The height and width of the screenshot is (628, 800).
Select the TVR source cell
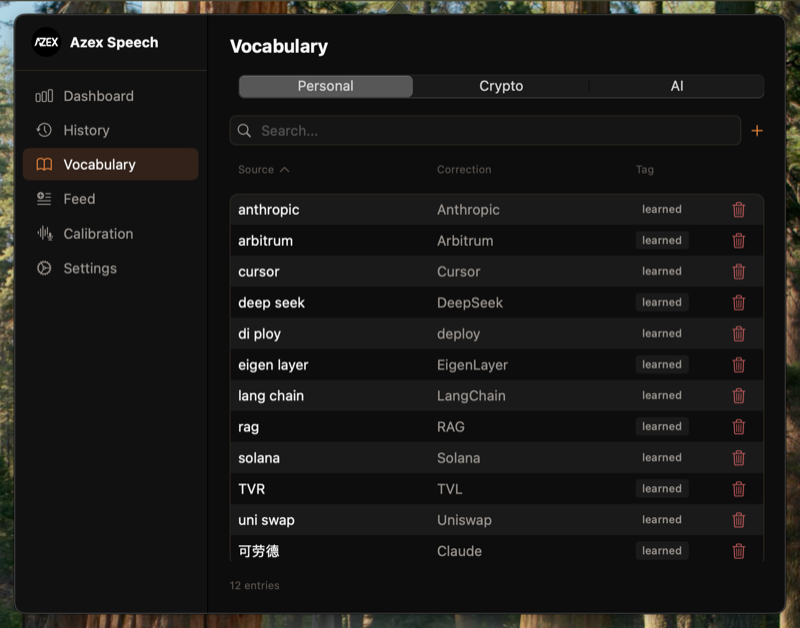pos(252,489)
